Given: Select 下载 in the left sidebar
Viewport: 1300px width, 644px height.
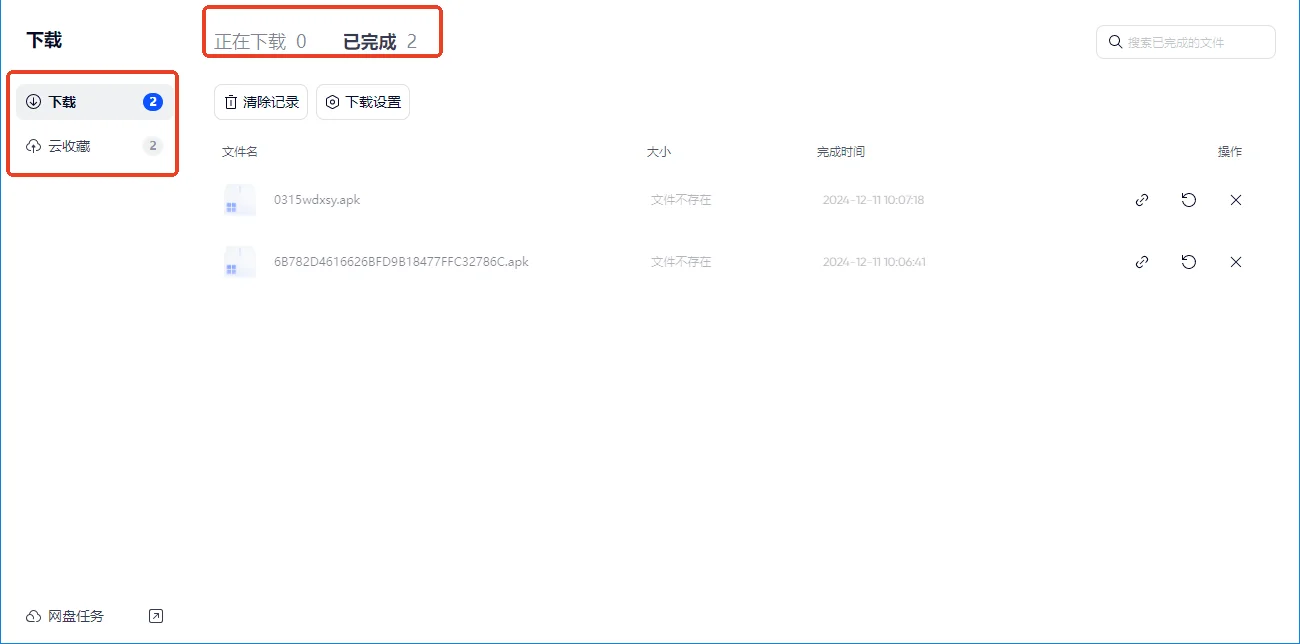Looking at the screenshot, I should (93, 102).
